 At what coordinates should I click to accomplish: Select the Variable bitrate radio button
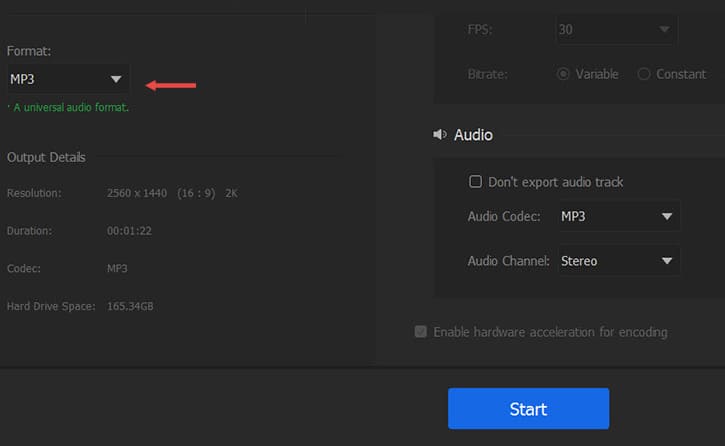563,74
